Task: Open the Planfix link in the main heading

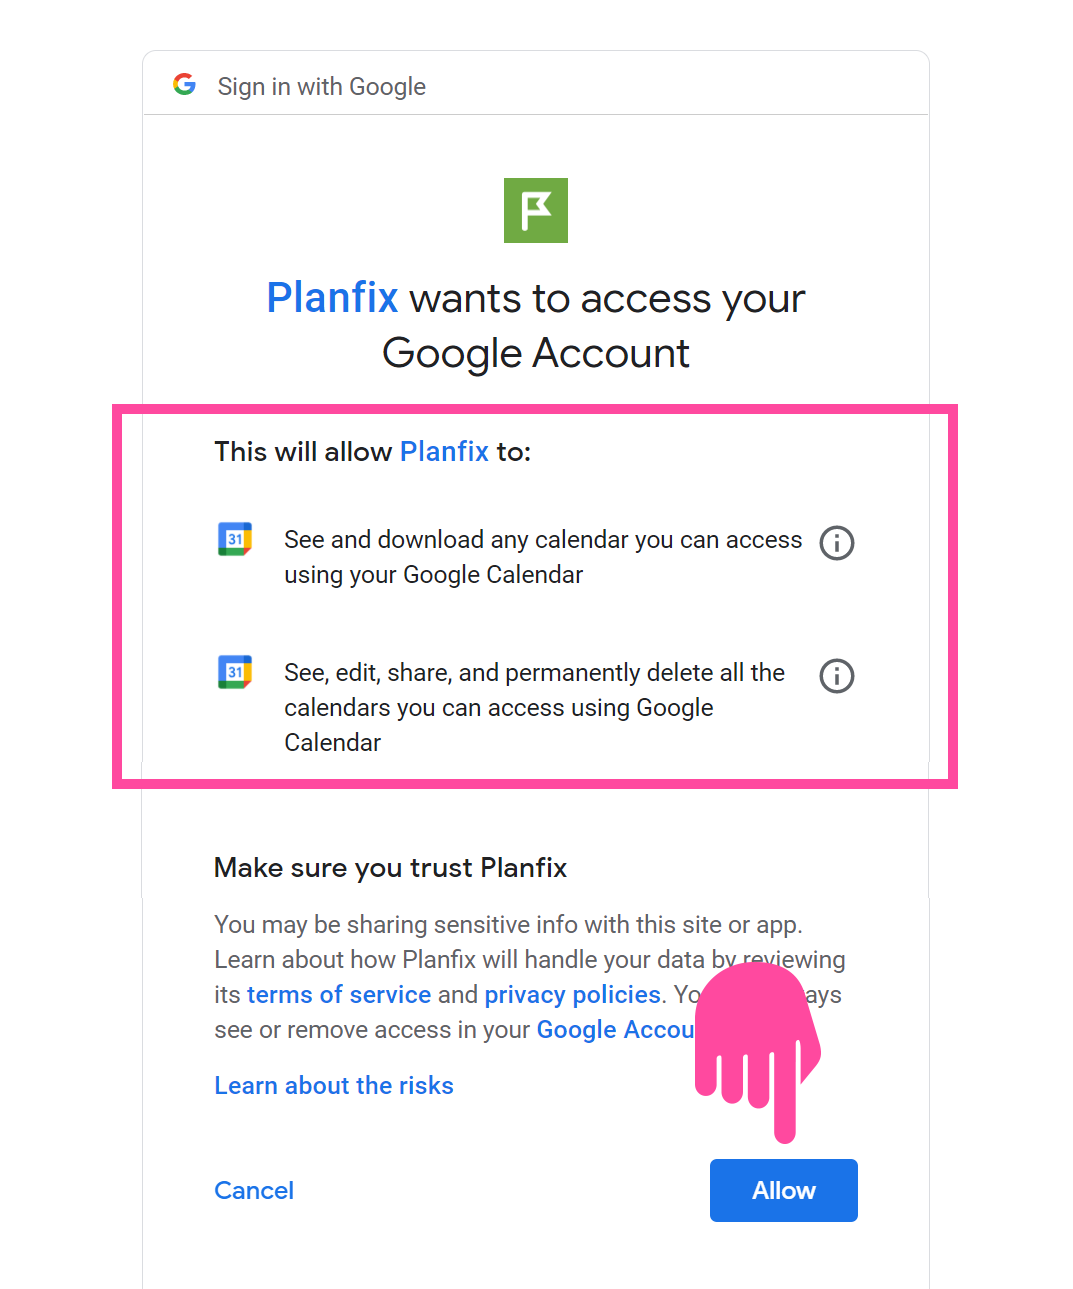Action: click(x=332, y=298)
